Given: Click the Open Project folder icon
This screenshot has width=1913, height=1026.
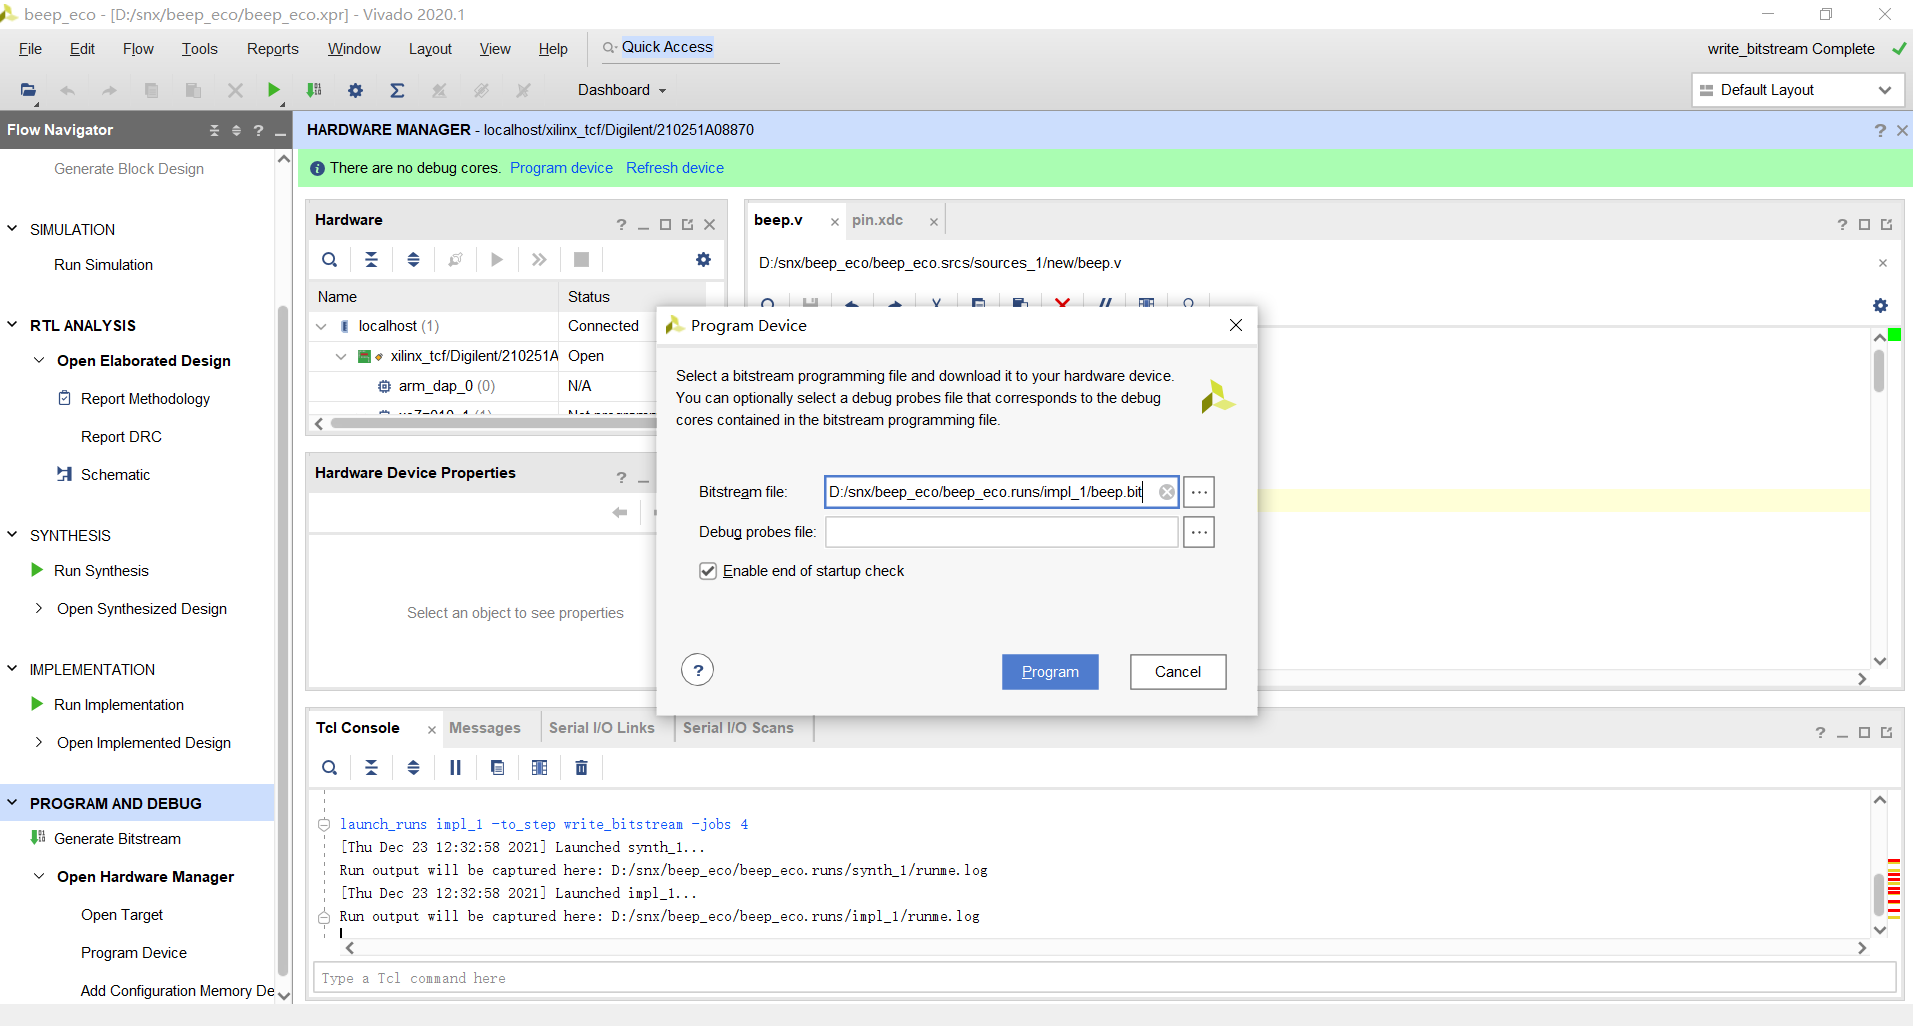Looking at the screenshot, I should coord(28,90).
